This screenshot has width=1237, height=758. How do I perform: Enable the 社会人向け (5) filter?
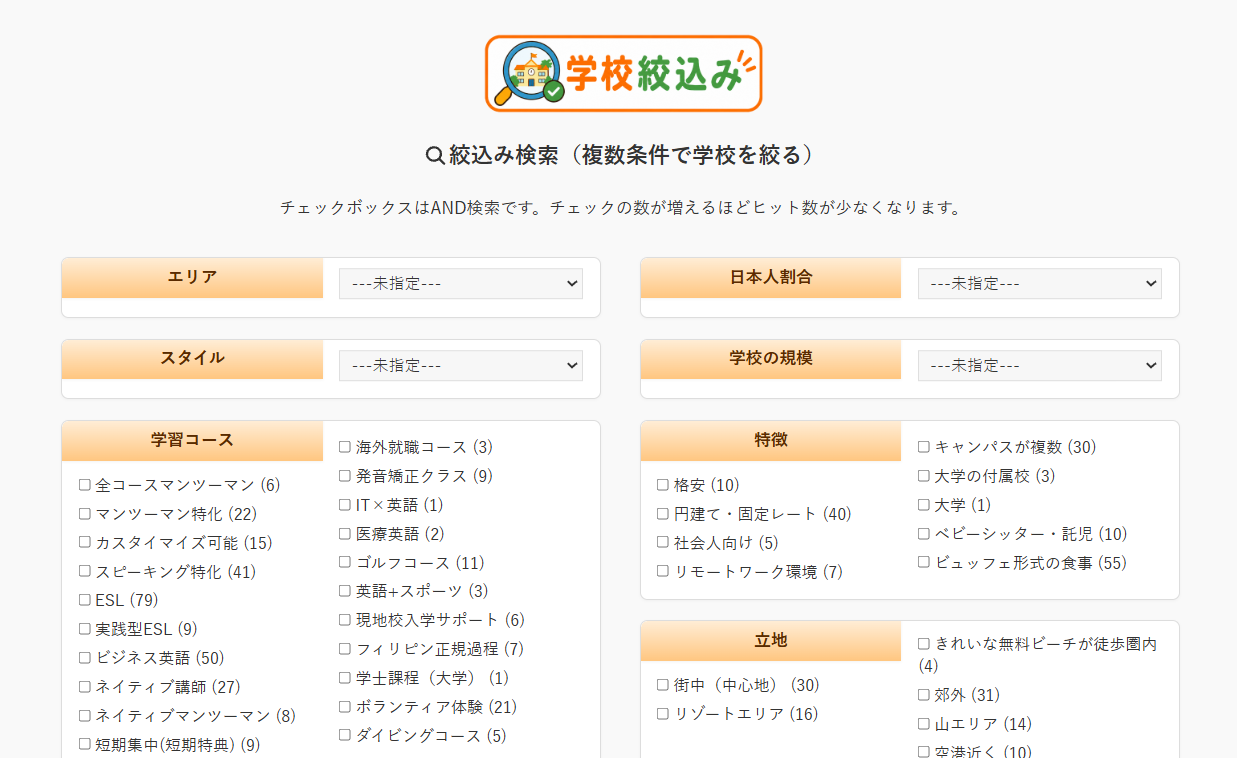663,543
